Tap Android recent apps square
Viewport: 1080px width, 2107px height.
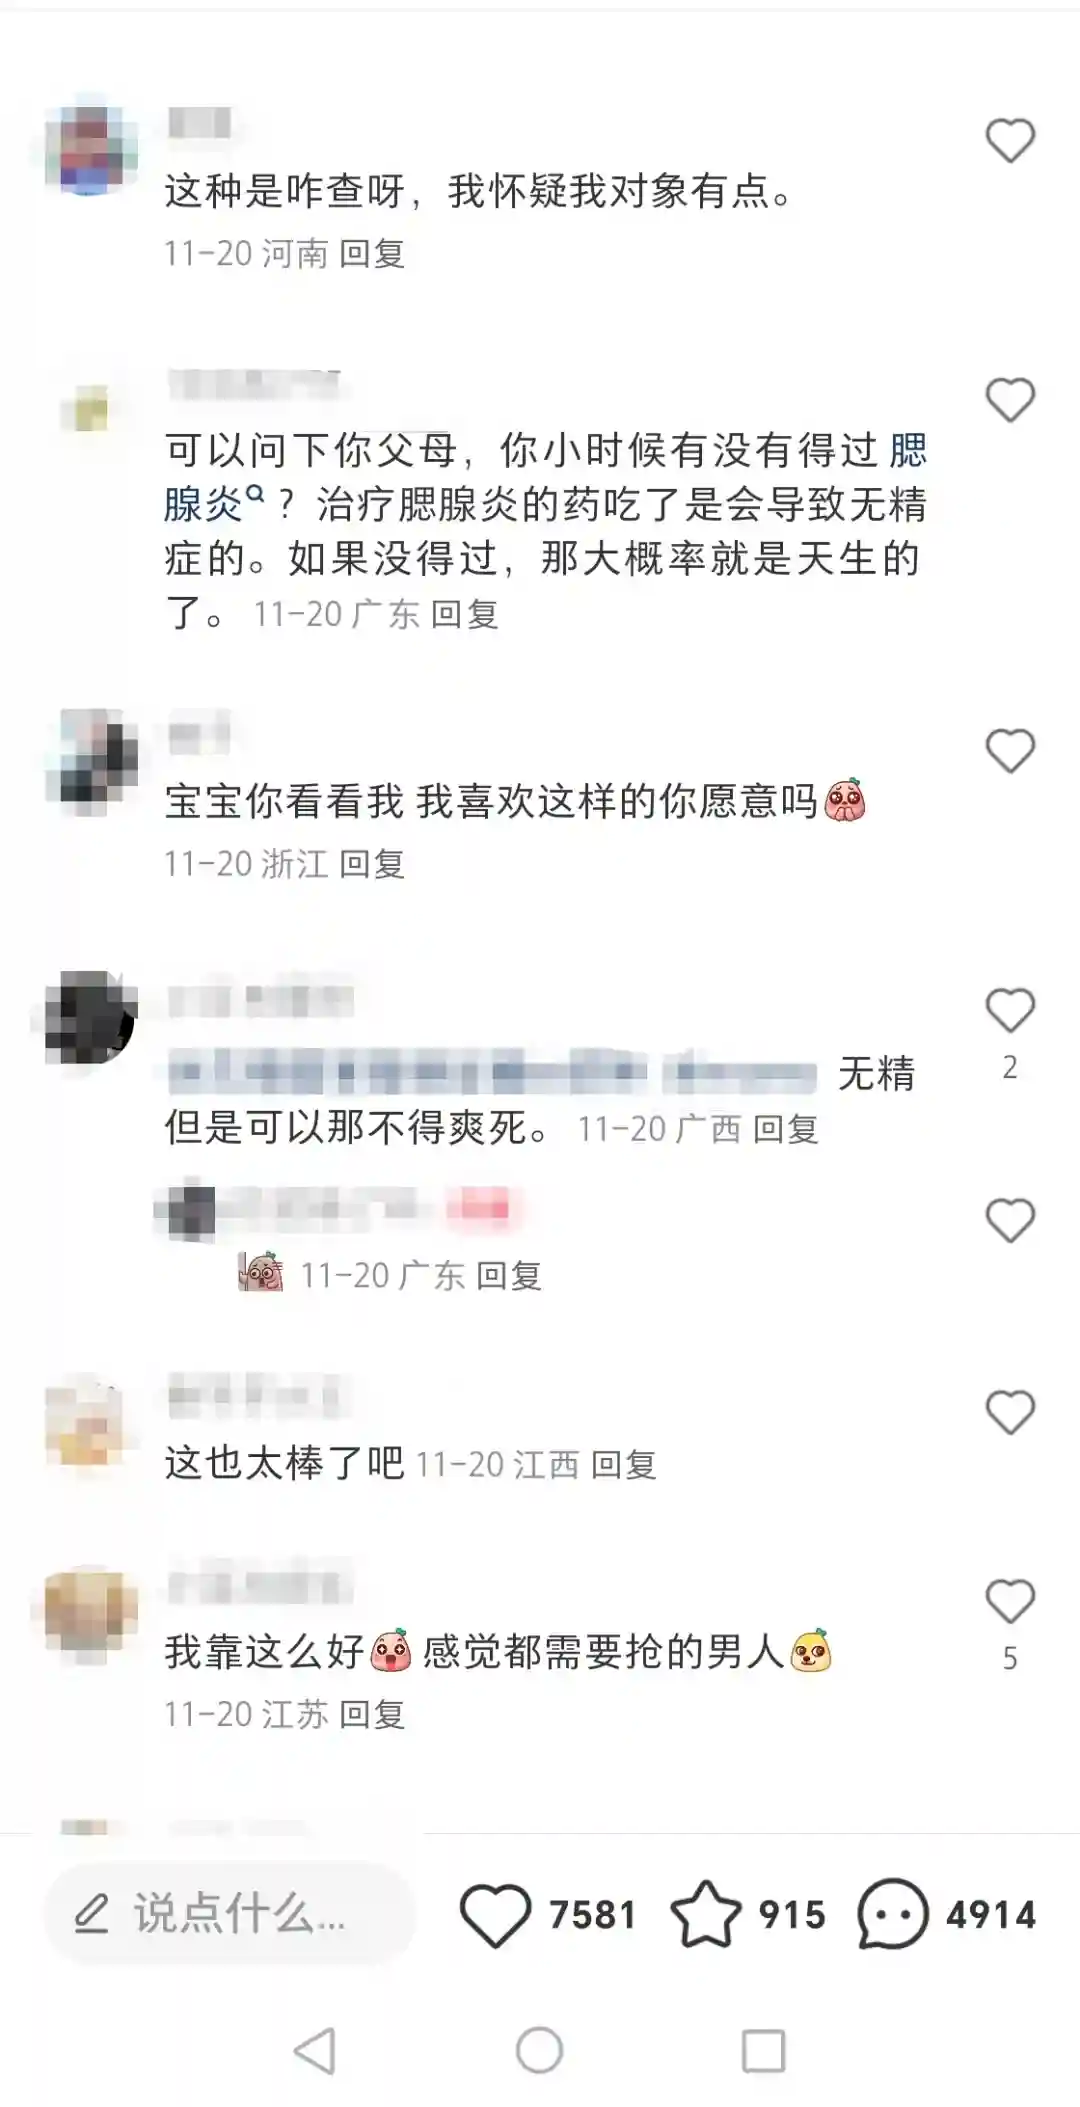coord(763,2051)
